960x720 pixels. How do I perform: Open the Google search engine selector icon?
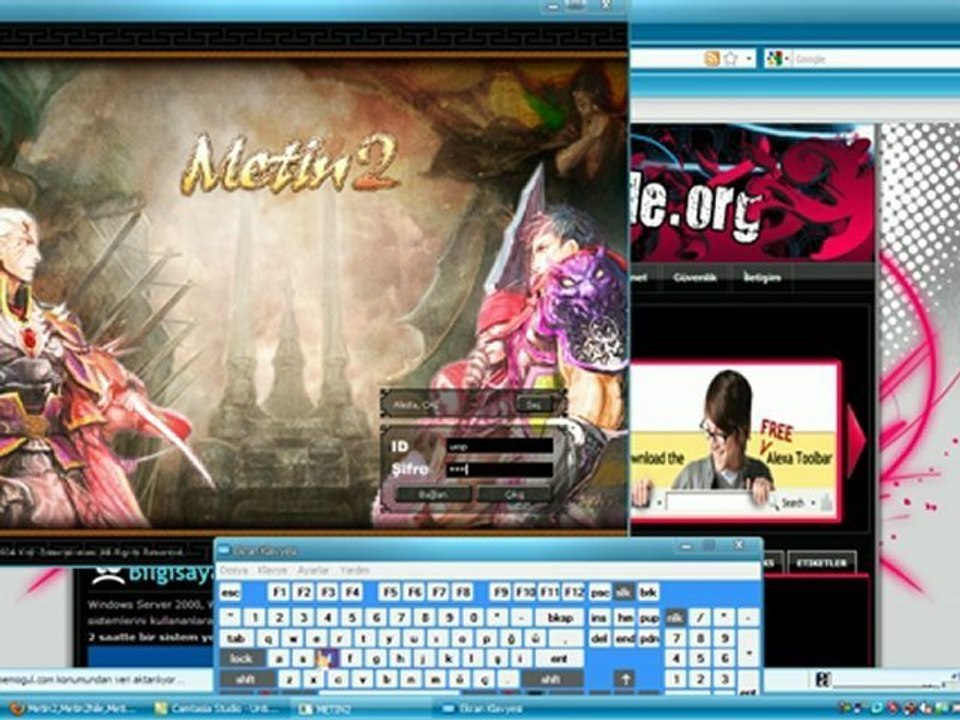point(775,59)
